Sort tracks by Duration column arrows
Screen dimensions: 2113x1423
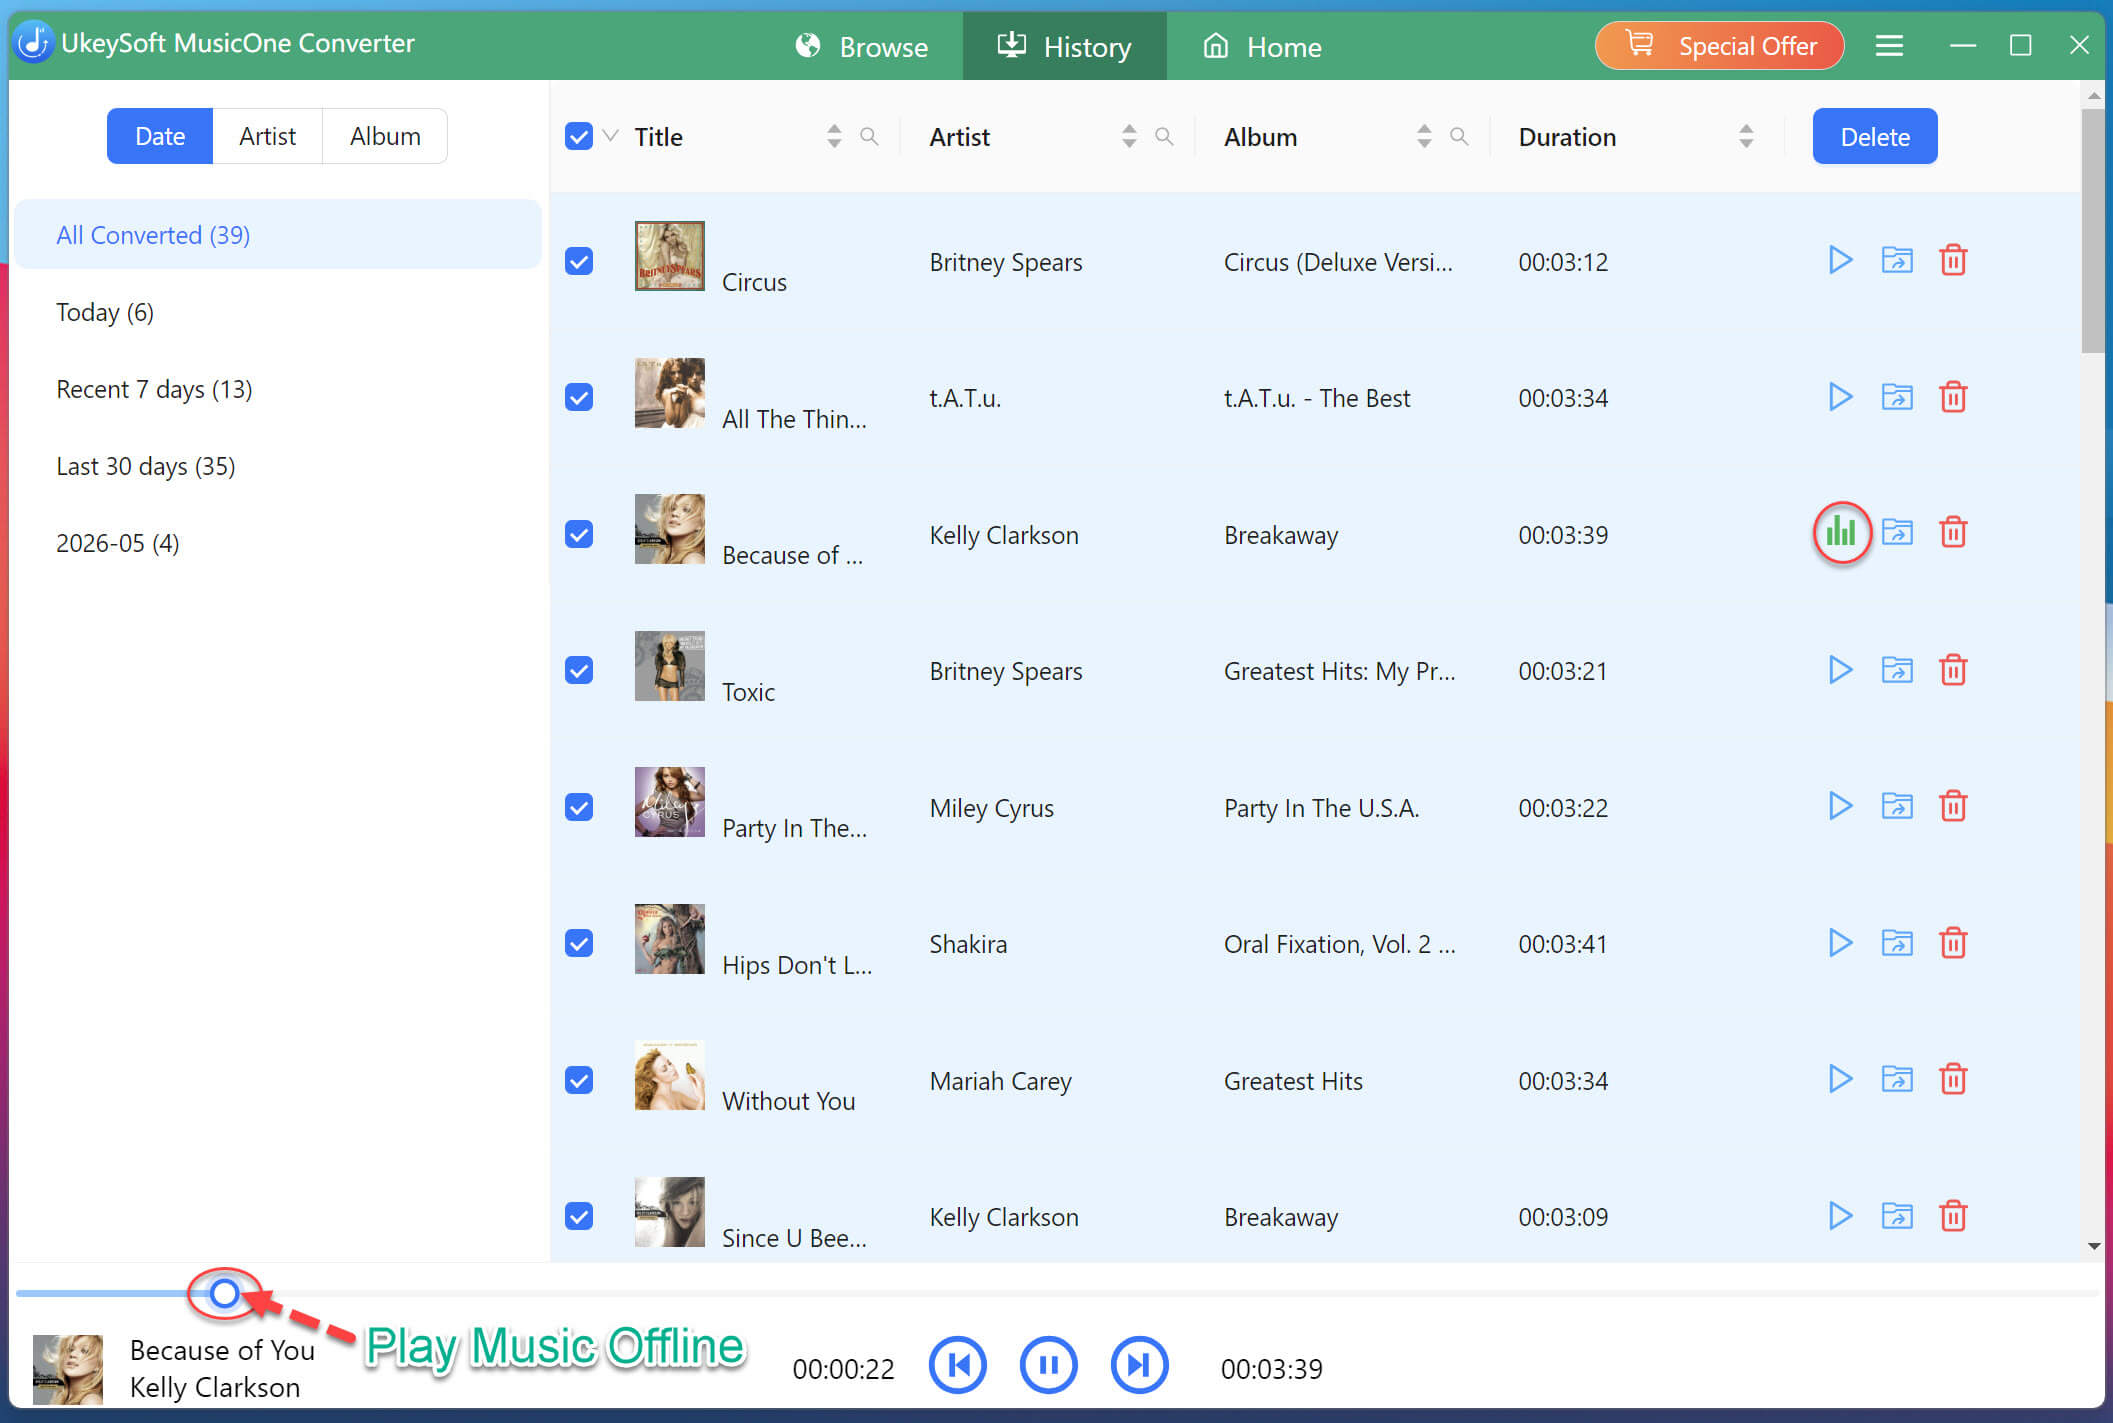[x=1746, y=136]
